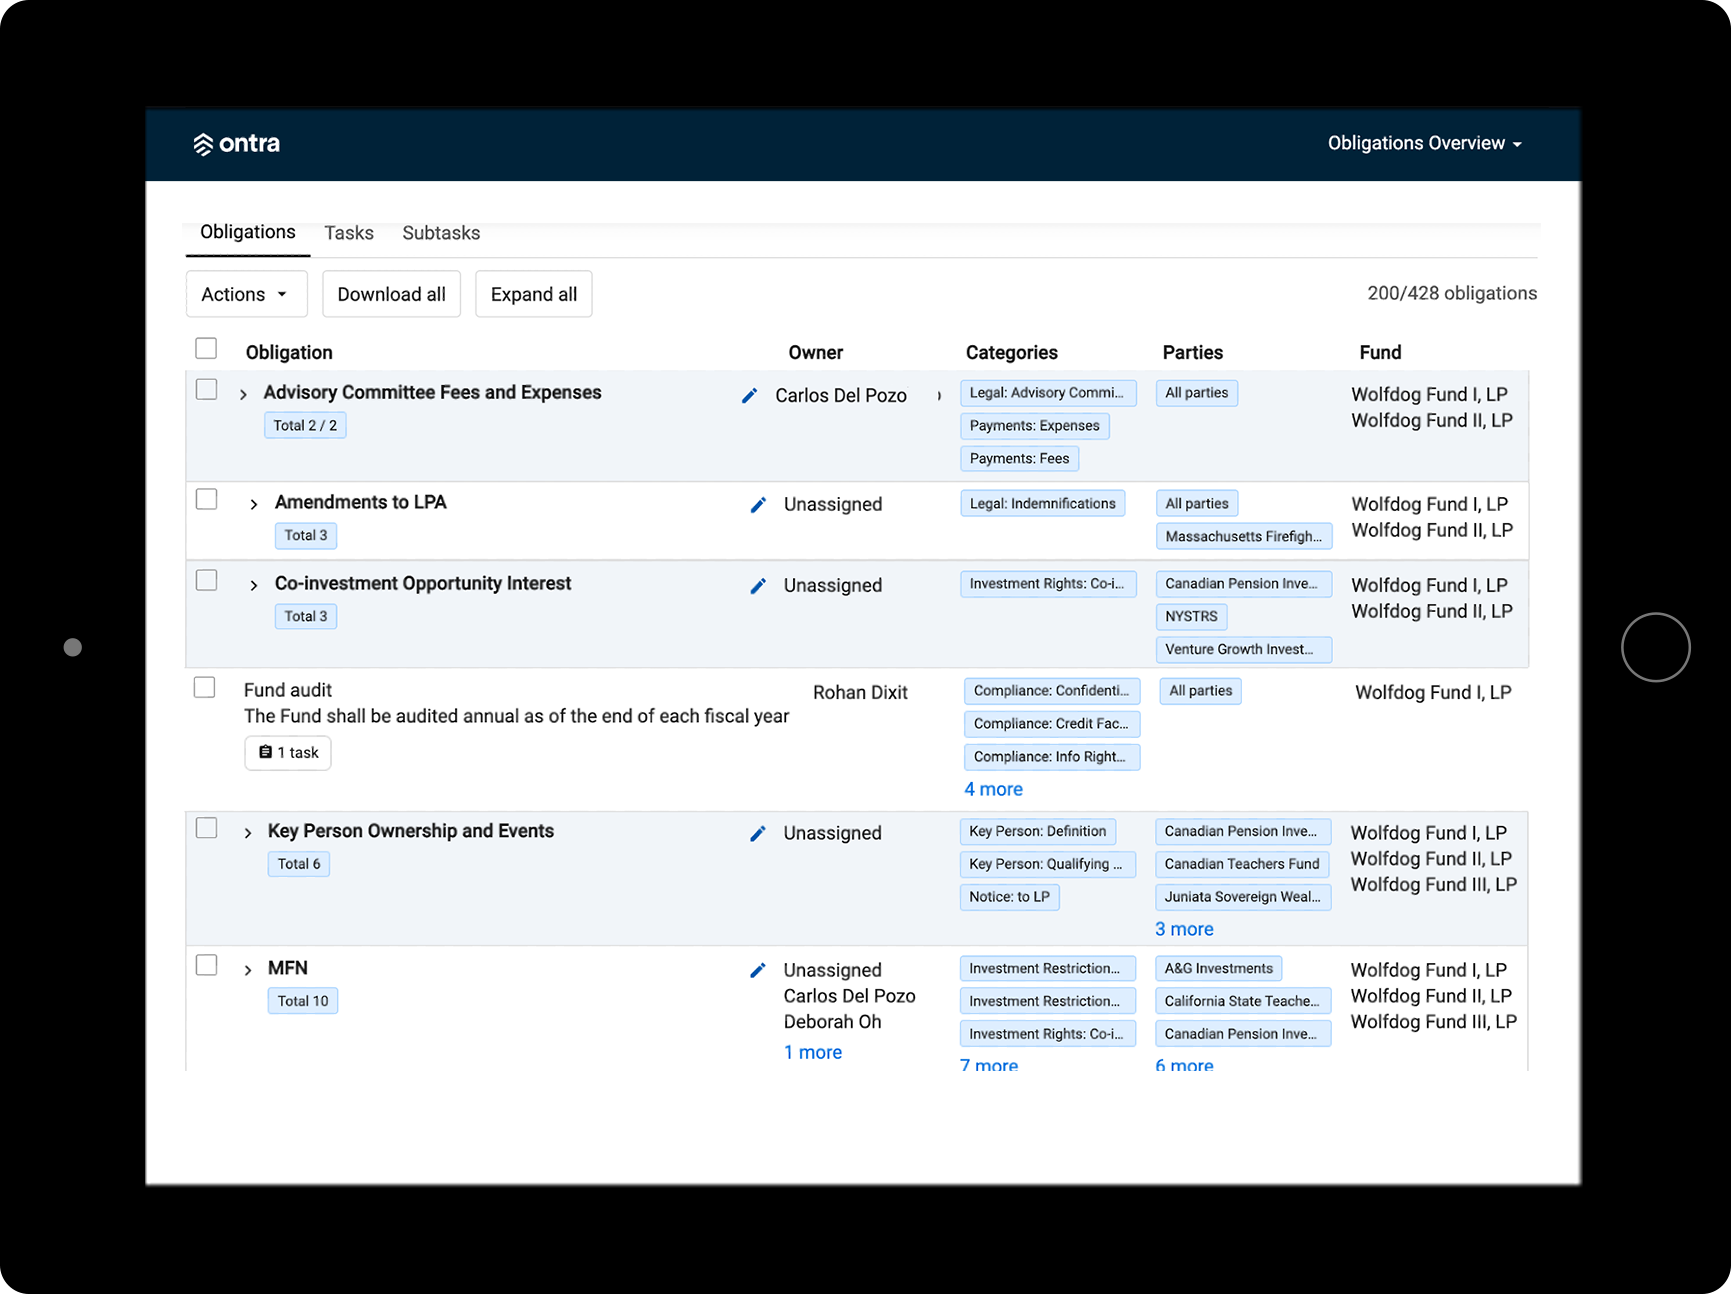
Task: Click the Notice: to LP tag
Action: click(1009, 897)
